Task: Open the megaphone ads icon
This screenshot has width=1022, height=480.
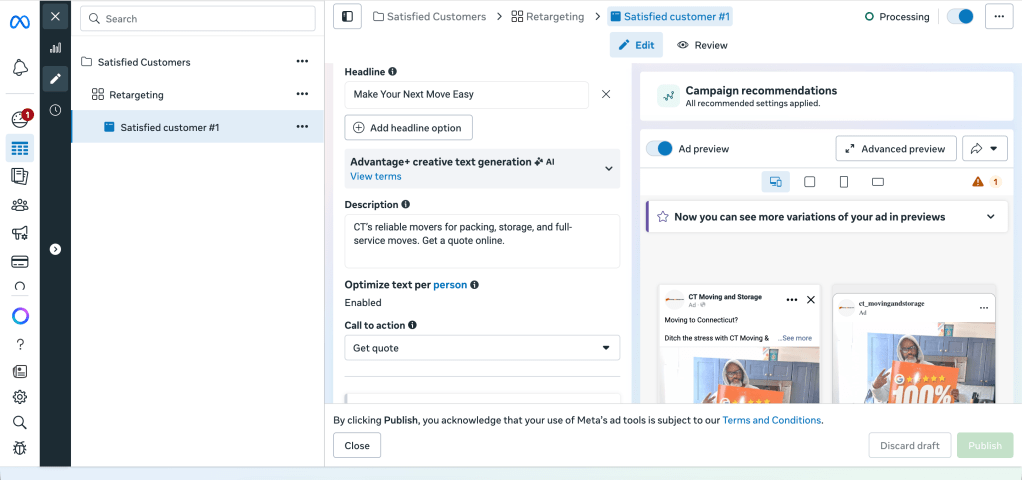Action: pos(19,233)
